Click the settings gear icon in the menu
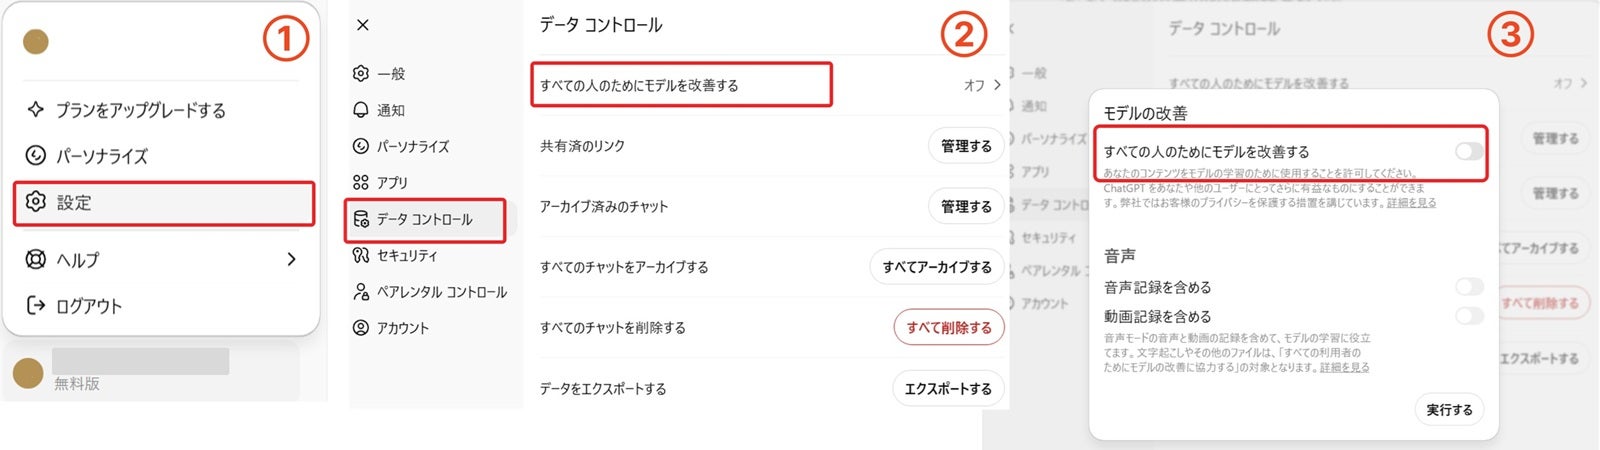This screenshot has width=1600, height=450. tap(36, 202)
